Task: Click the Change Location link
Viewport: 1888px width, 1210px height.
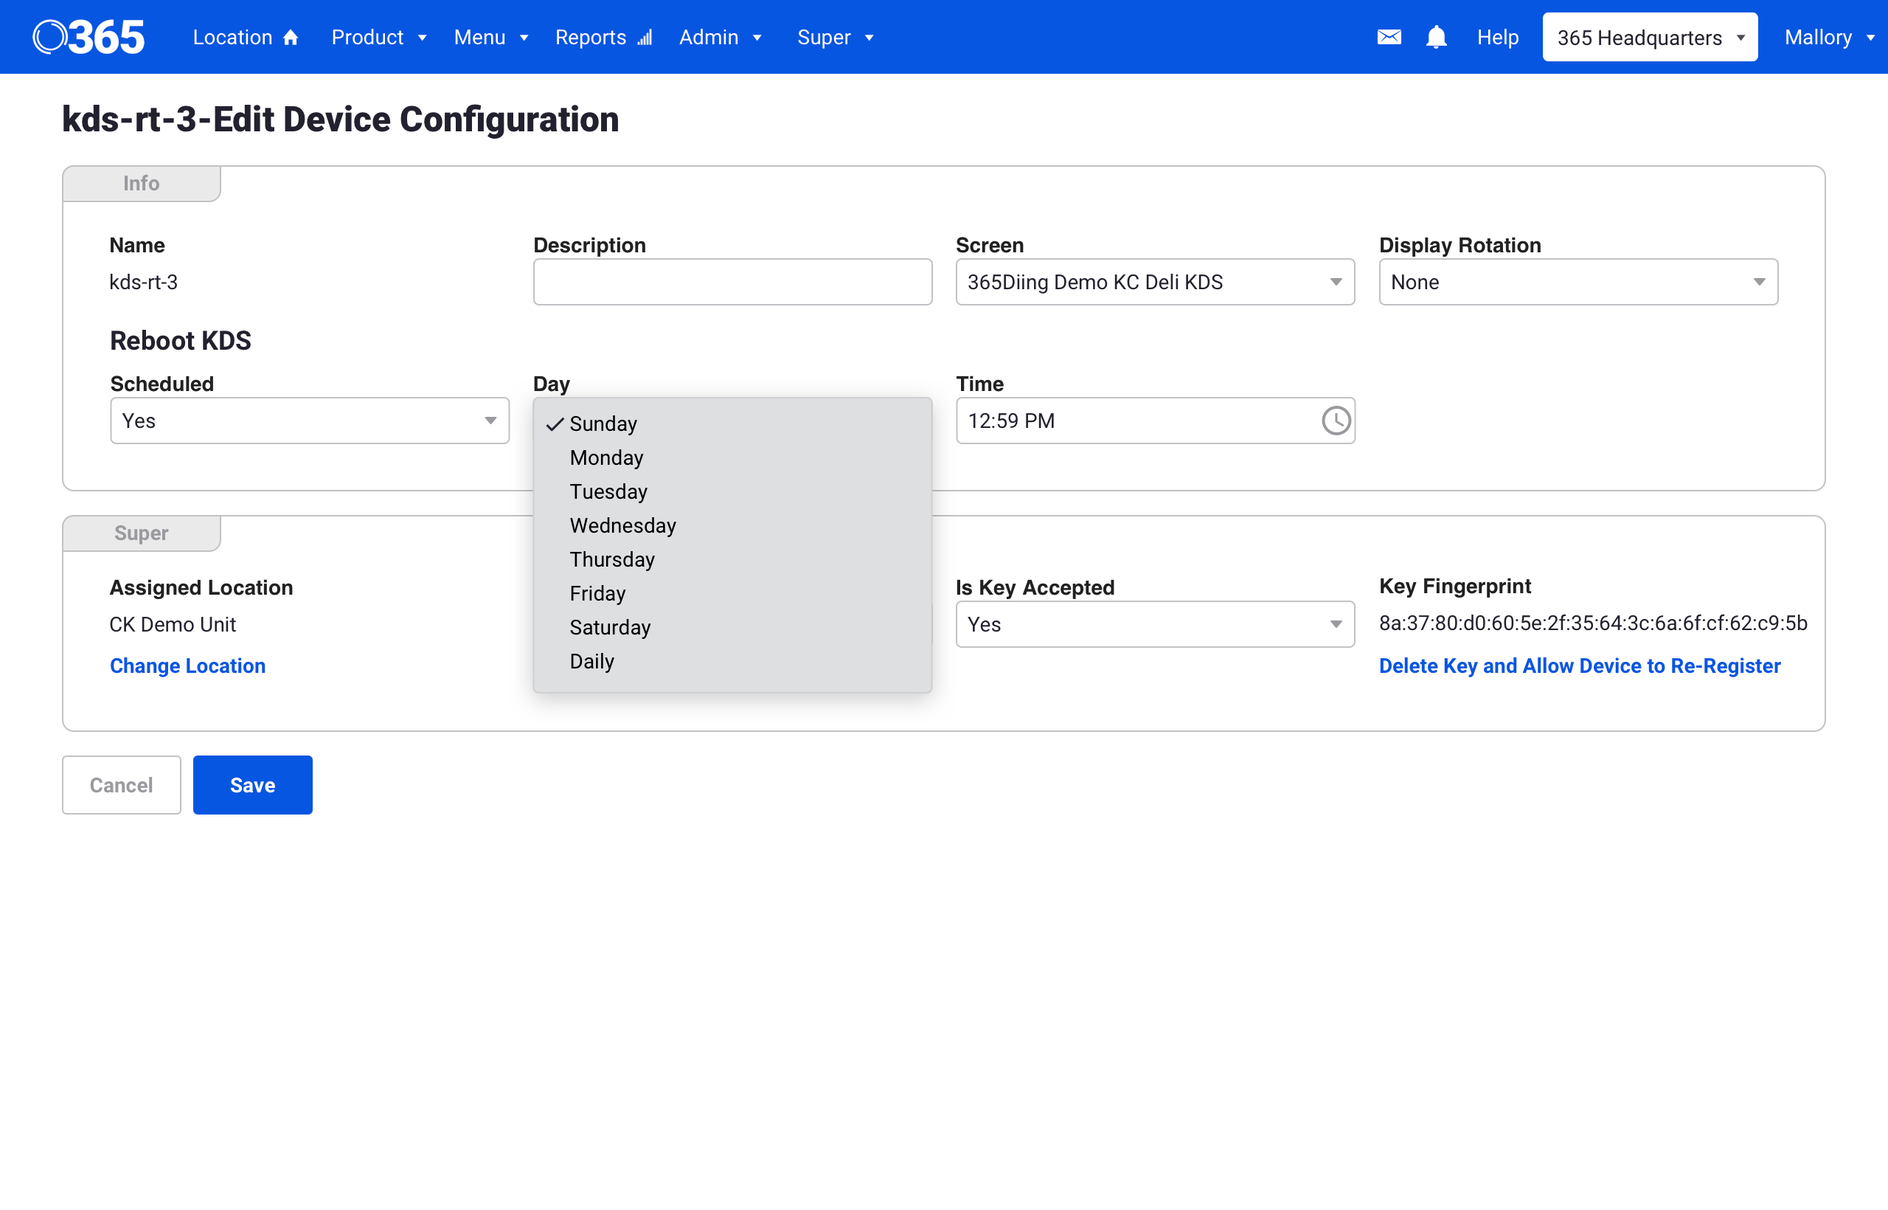Action: [x=187, y=666]
